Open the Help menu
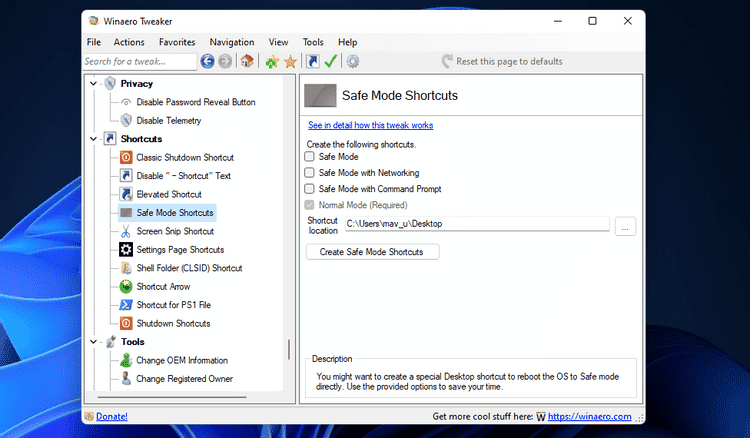The image size is (750, 438). (x=348, y=42)
